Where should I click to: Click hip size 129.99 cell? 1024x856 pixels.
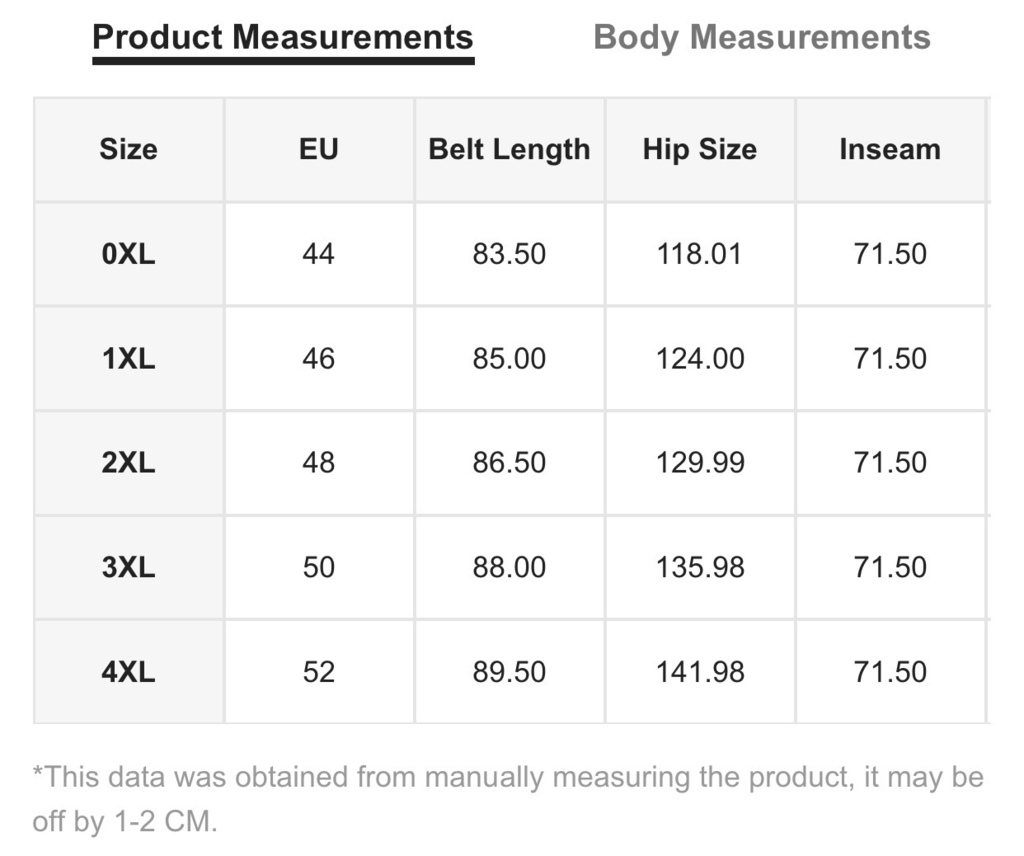point(700,462)
